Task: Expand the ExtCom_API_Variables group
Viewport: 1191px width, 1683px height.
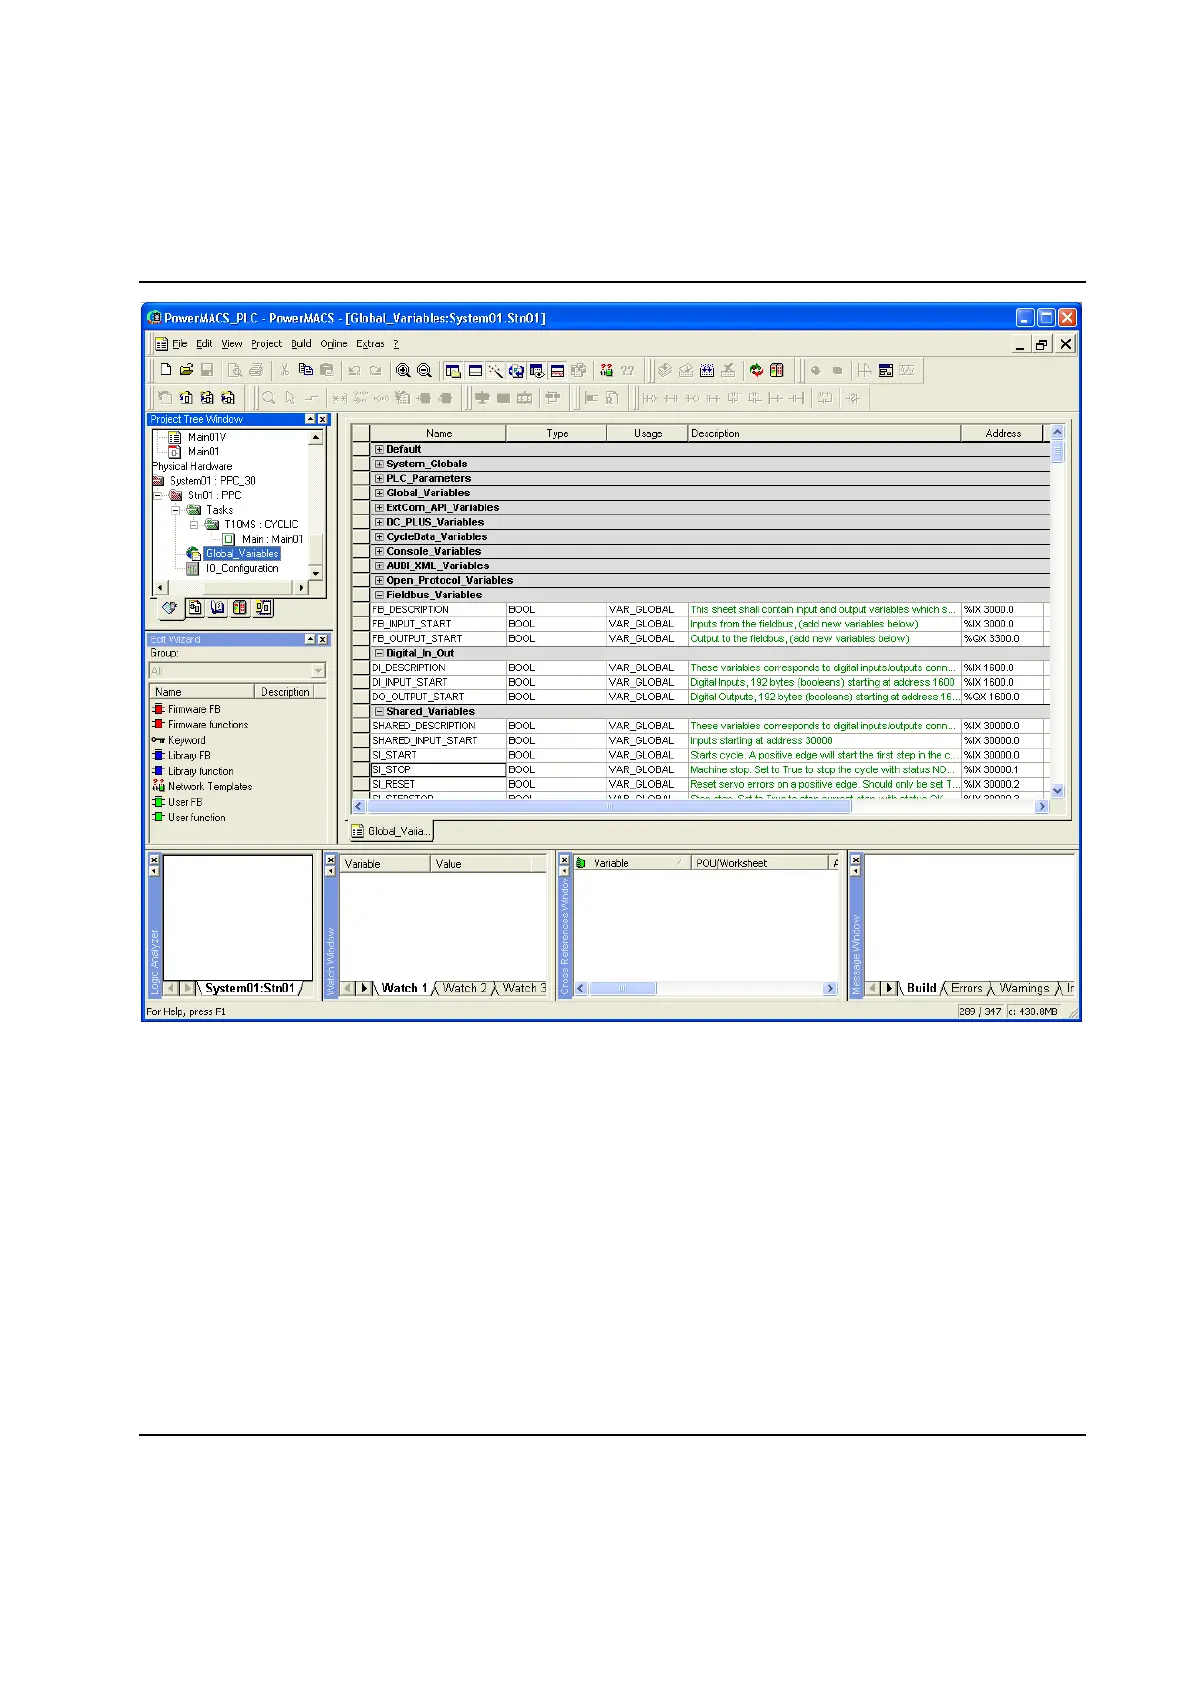Action: tap(379, 507)
